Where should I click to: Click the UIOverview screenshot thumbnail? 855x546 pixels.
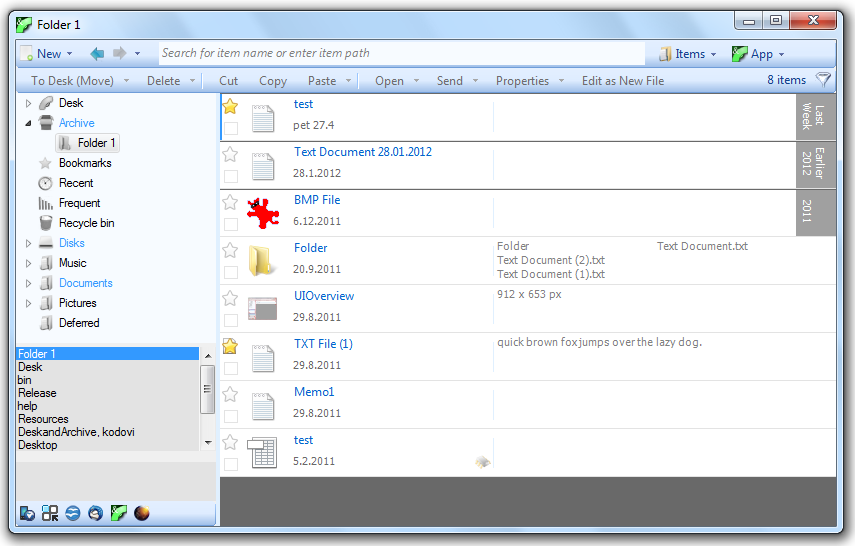coord(263,309)
